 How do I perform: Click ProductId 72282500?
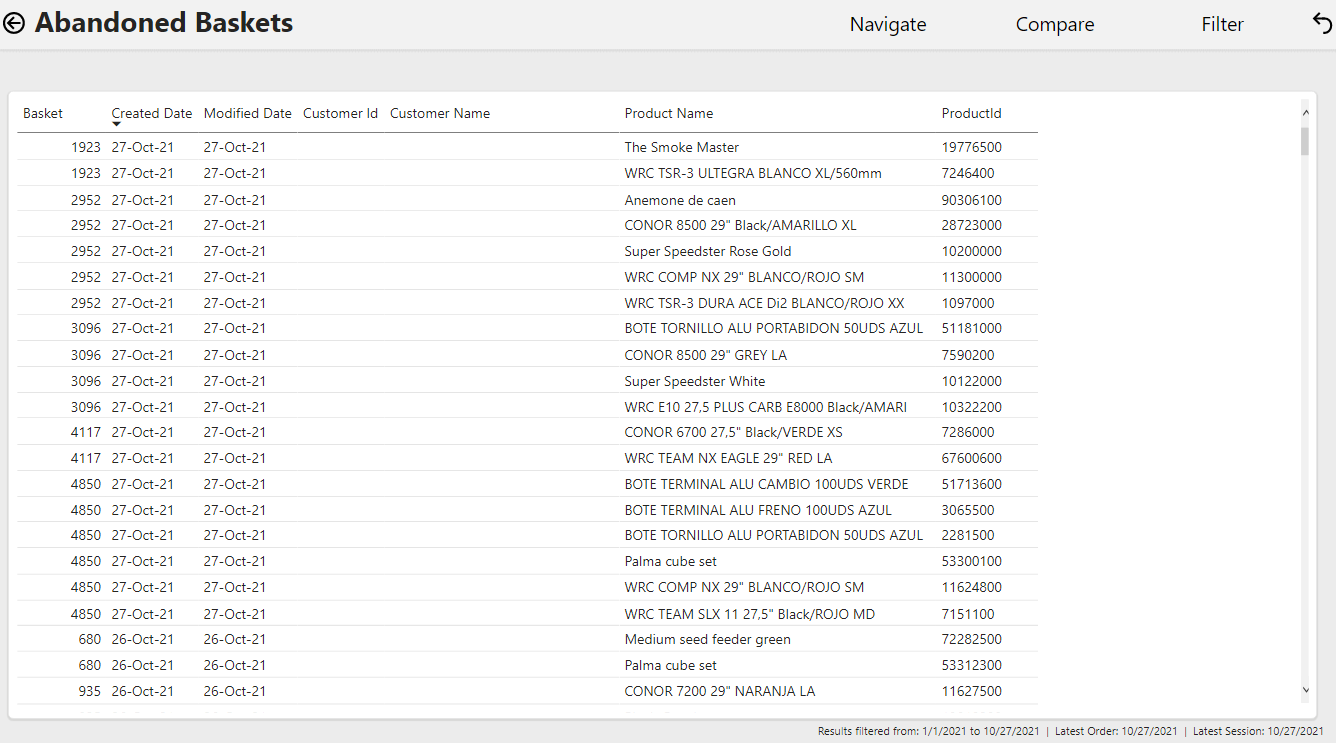coord(972,639)
